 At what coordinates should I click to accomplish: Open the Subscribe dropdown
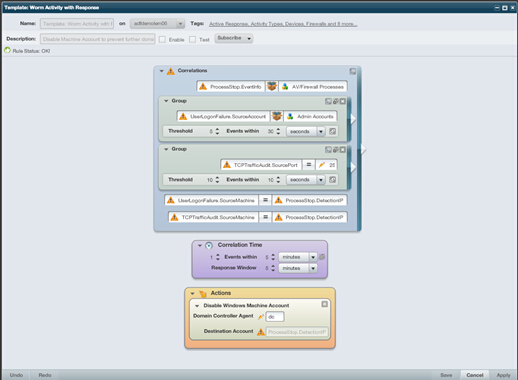pos(234,38)
